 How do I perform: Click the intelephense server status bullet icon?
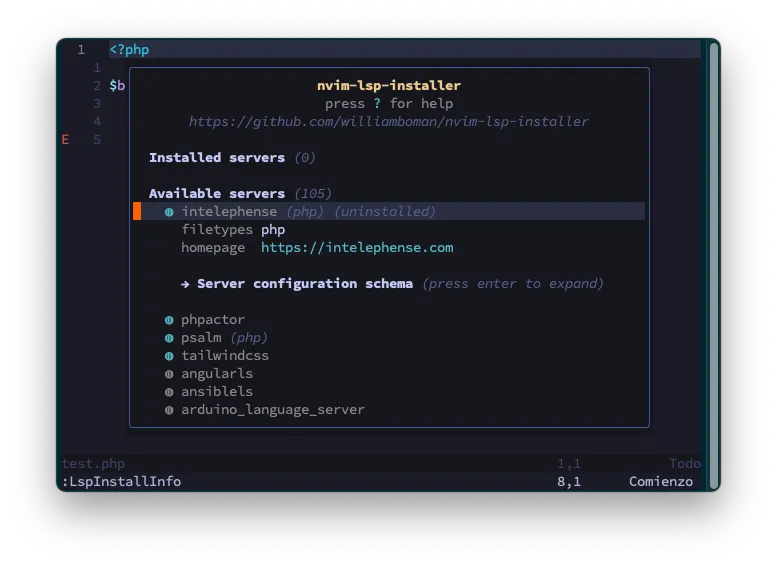[x=169, y=212]
